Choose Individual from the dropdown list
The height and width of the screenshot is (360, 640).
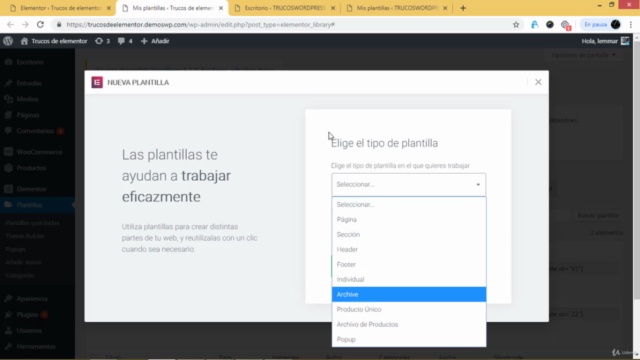click(x=409, y=280)
